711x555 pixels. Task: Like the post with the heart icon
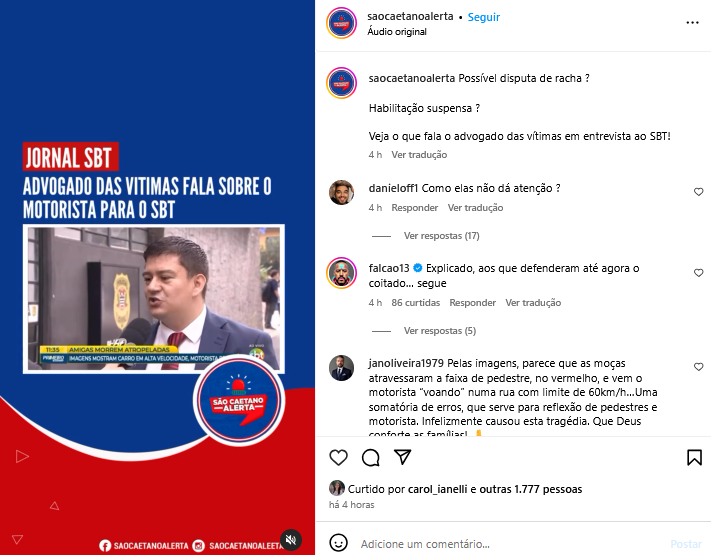[338, 458]
